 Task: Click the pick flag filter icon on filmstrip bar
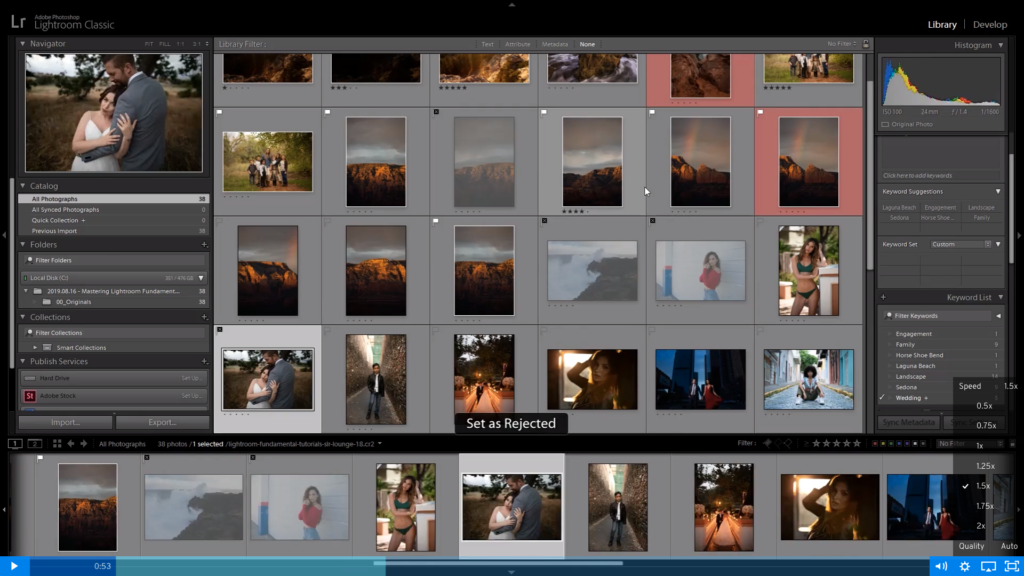pyautogui.click(x=766, y=442)
